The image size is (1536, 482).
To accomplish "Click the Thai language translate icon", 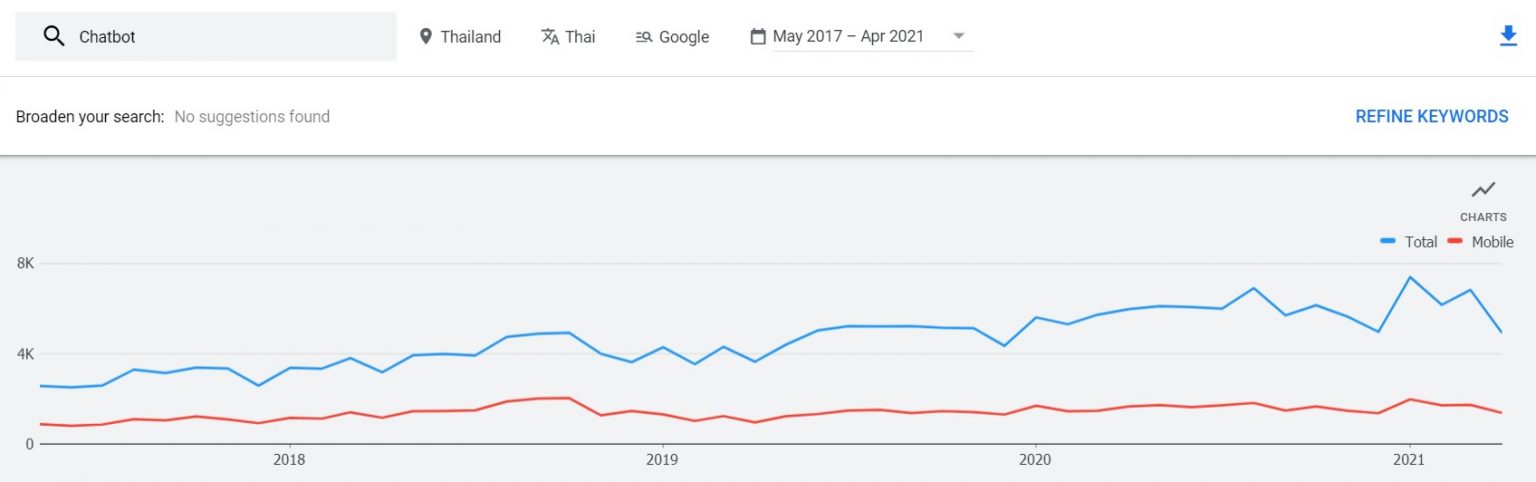I will [550, 37].
